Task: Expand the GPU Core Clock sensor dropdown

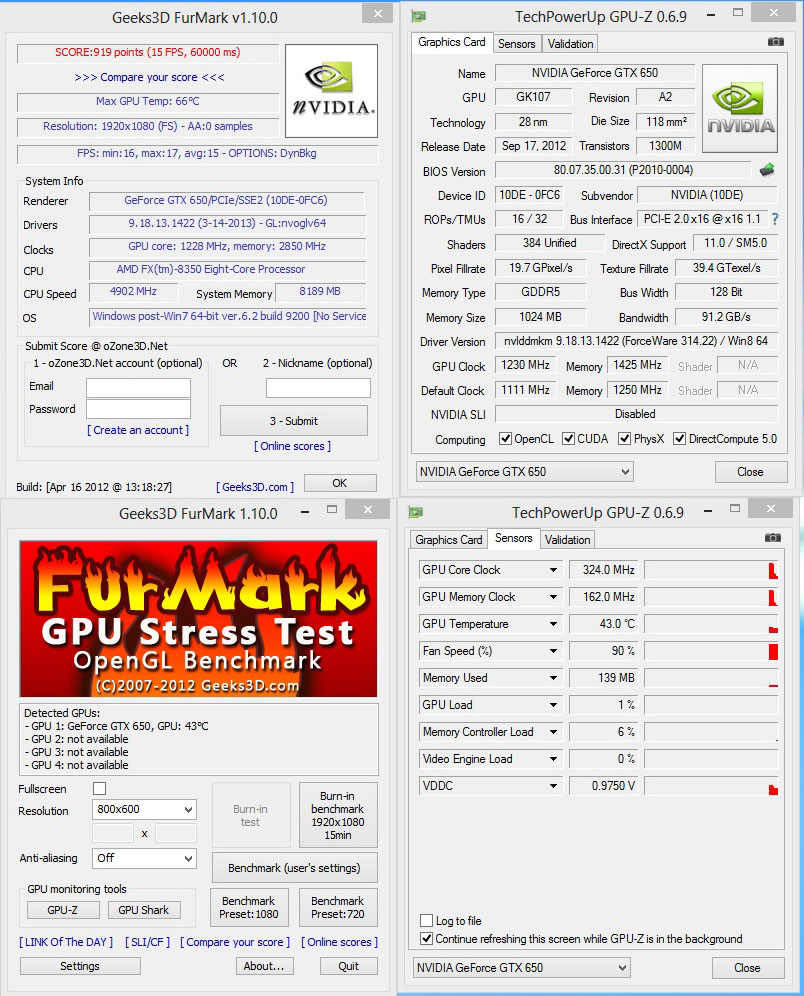Action: [553, 570]
